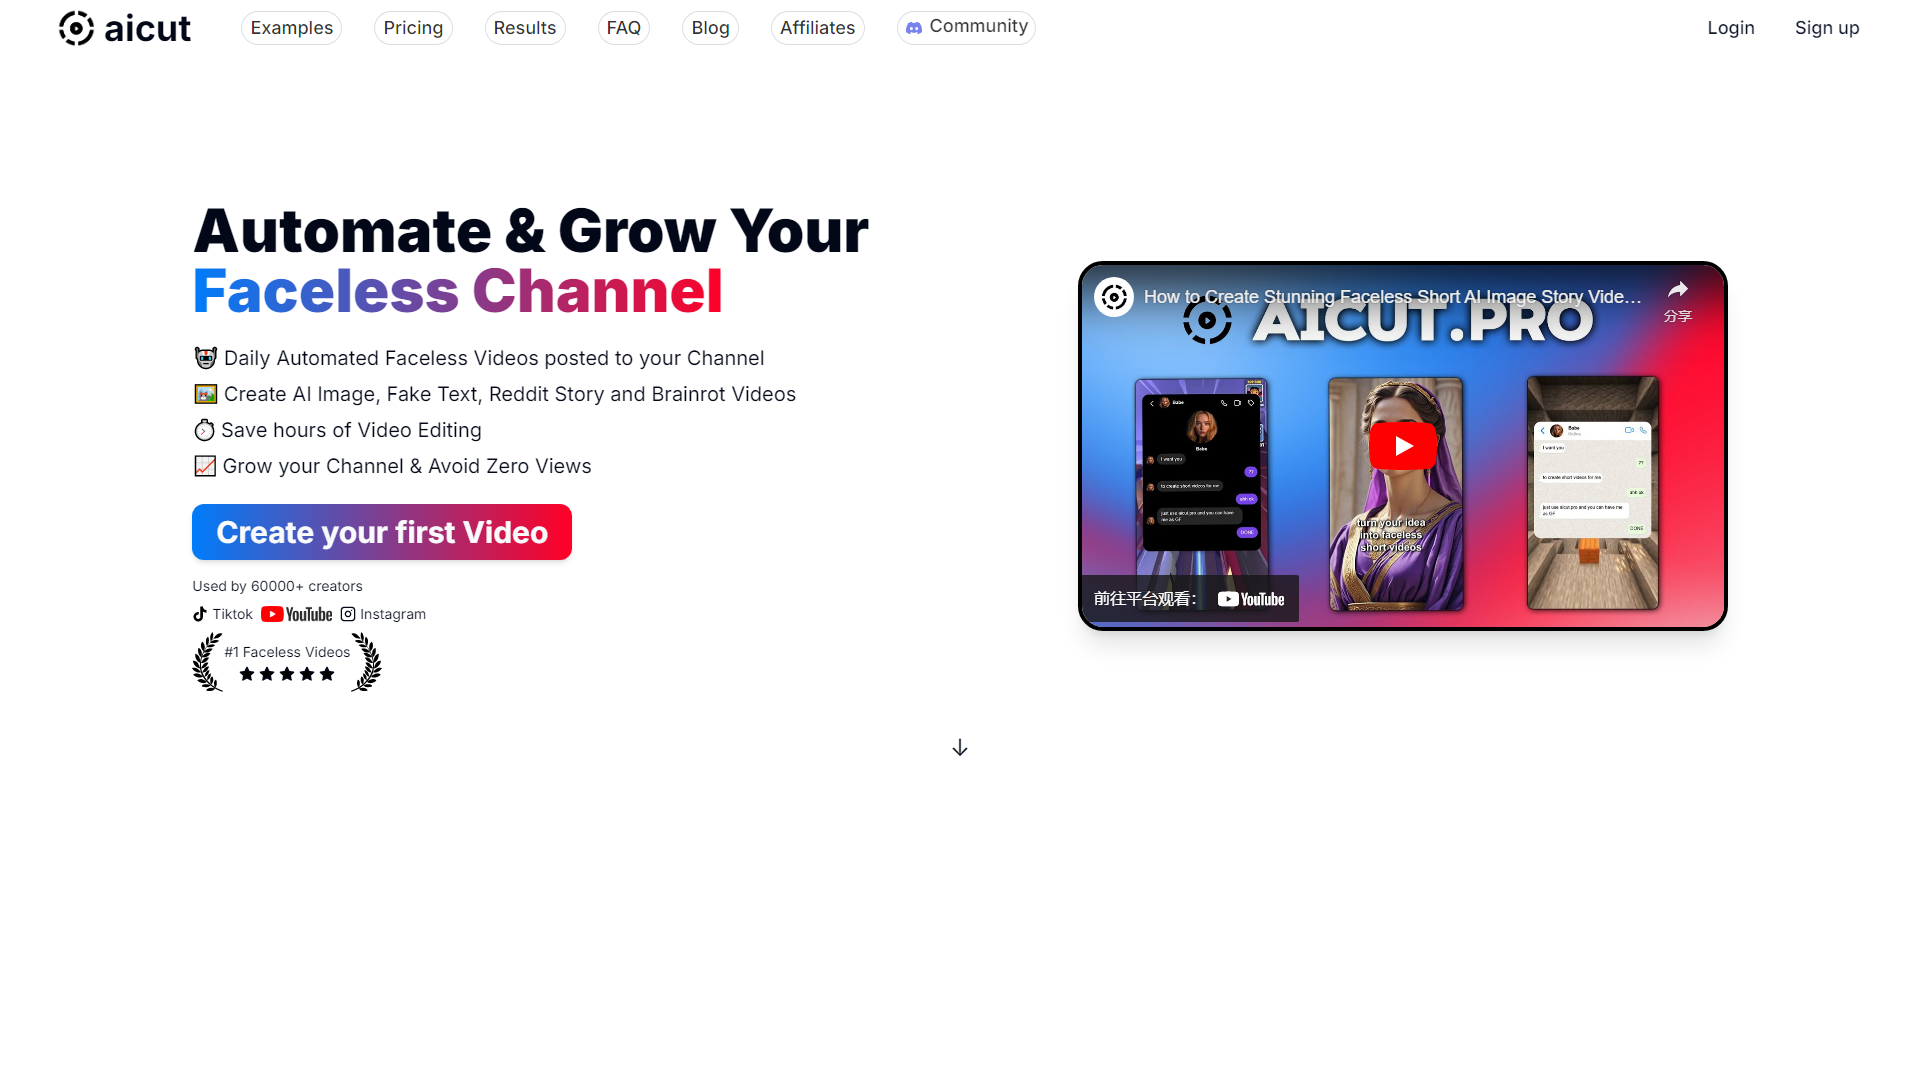Viewport: 1920px width, 1080px height.
Task: Click the Results navigation tab
Action: pos(522,26)
